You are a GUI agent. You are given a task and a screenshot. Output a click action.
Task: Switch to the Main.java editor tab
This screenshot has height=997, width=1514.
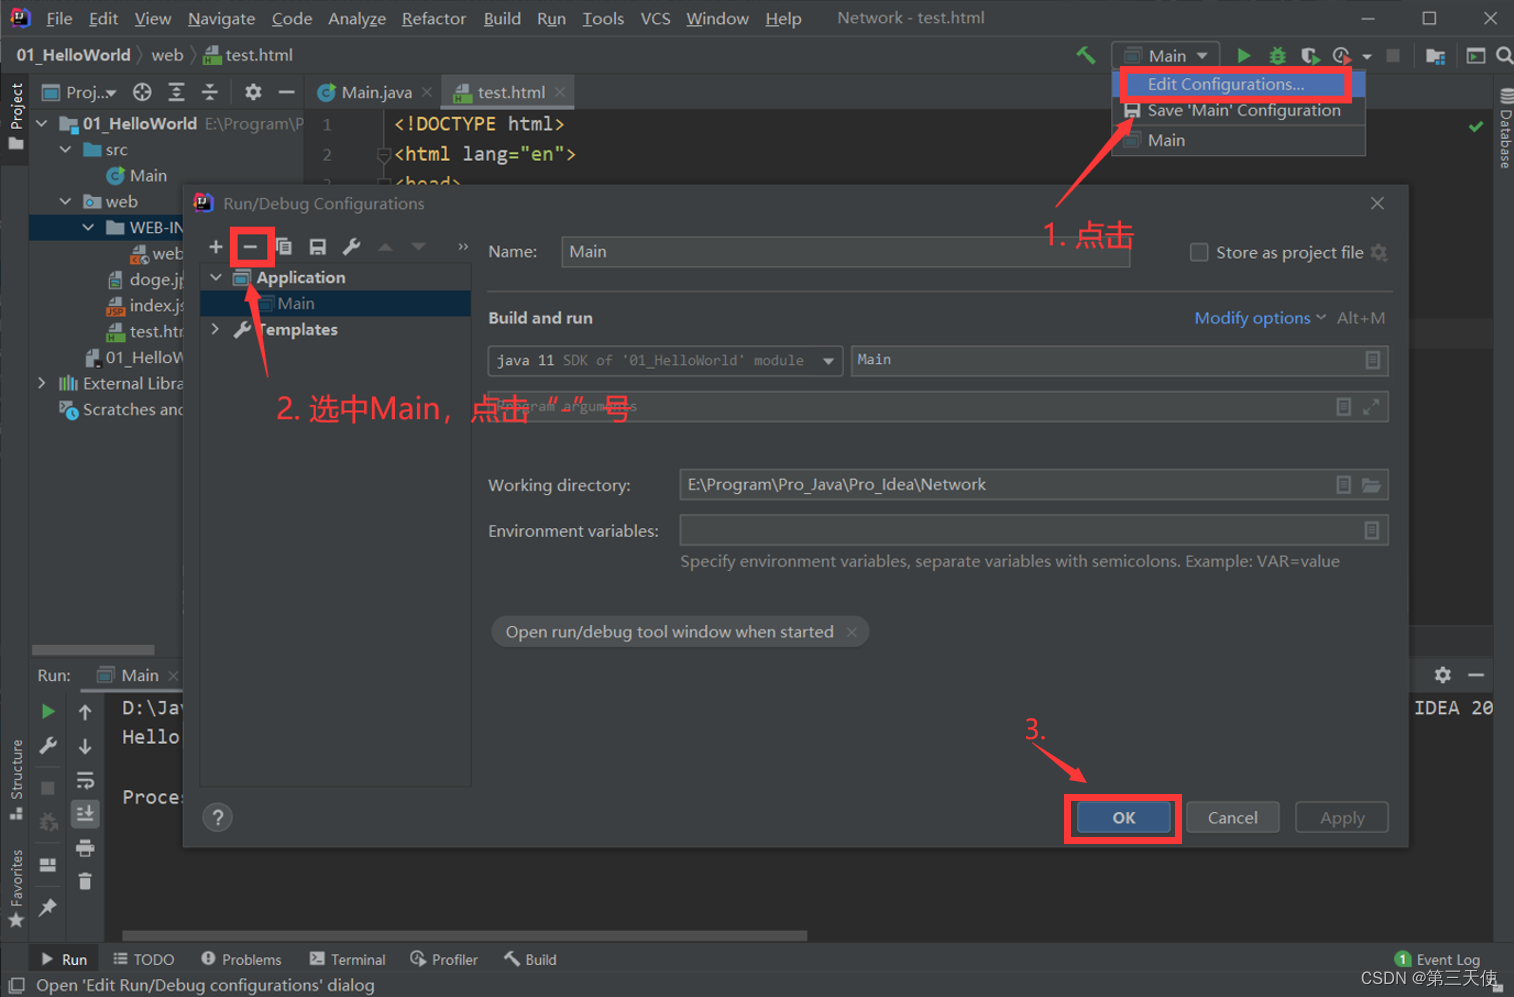(x=375, y=92)
